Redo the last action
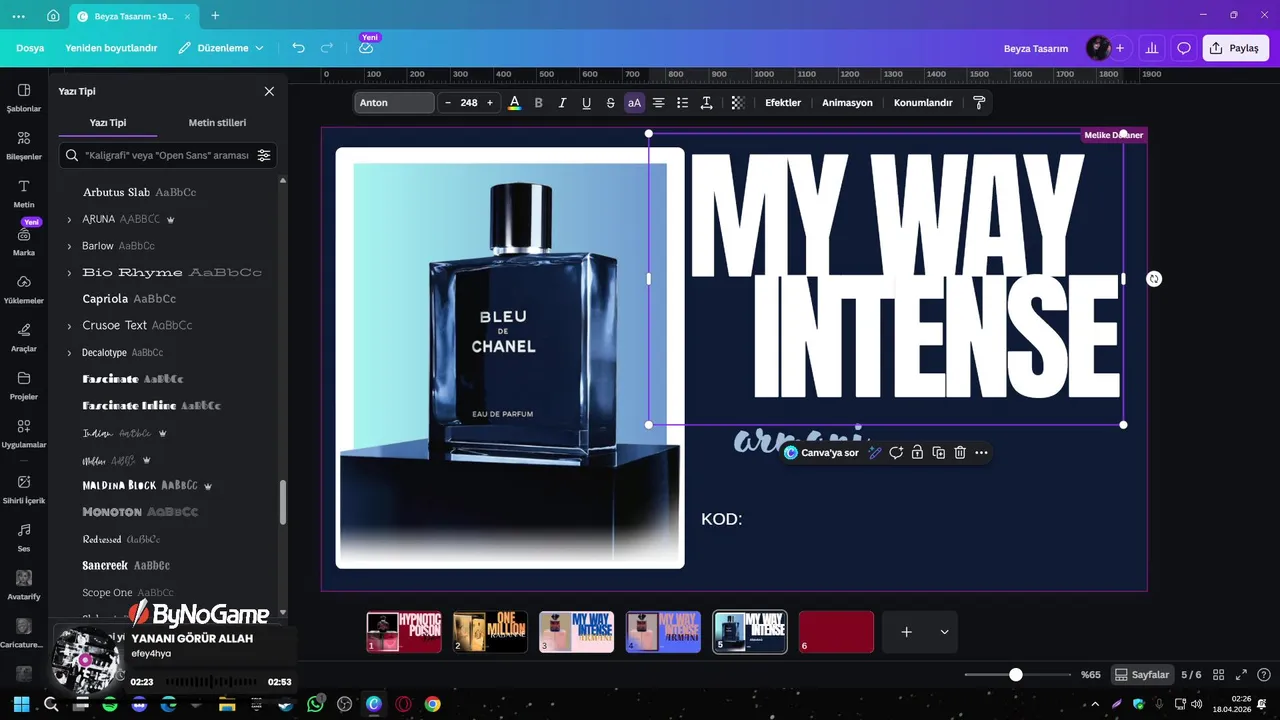1280x720 pixels. [327, 48]
